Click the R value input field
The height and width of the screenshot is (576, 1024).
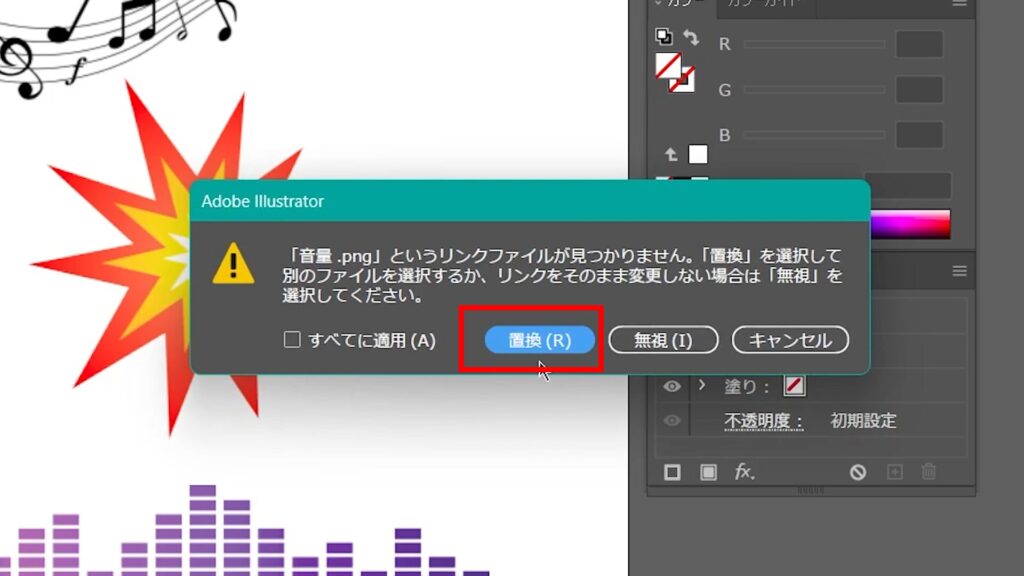[919, 45]
